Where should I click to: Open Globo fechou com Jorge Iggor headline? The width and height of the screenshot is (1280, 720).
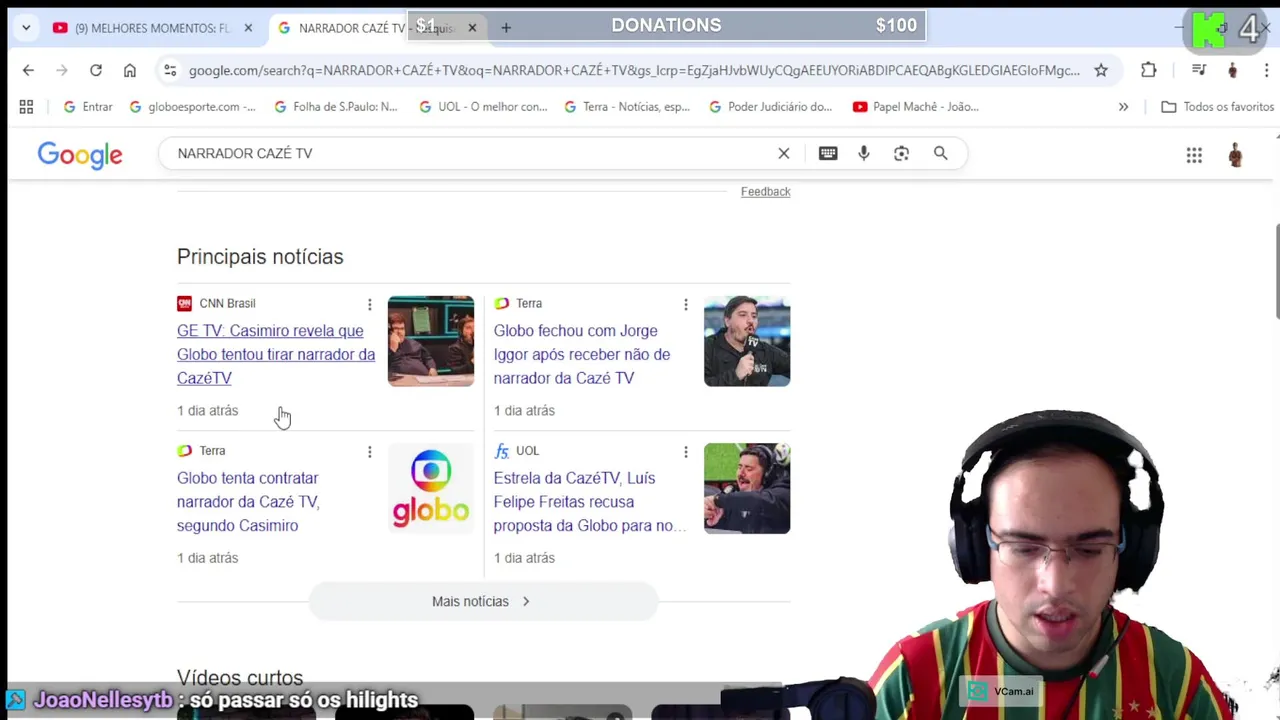582,354
